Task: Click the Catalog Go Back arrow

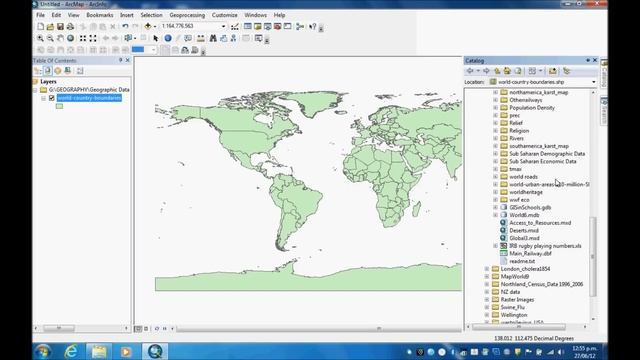Action: click(x=470, y=71)
